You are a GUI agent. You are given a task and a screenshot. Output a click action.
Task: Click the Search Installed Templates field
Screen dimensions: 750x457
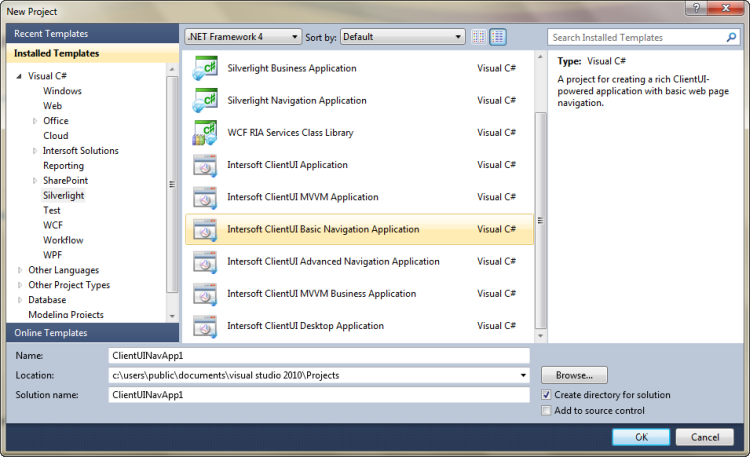[x=638, y=37]
